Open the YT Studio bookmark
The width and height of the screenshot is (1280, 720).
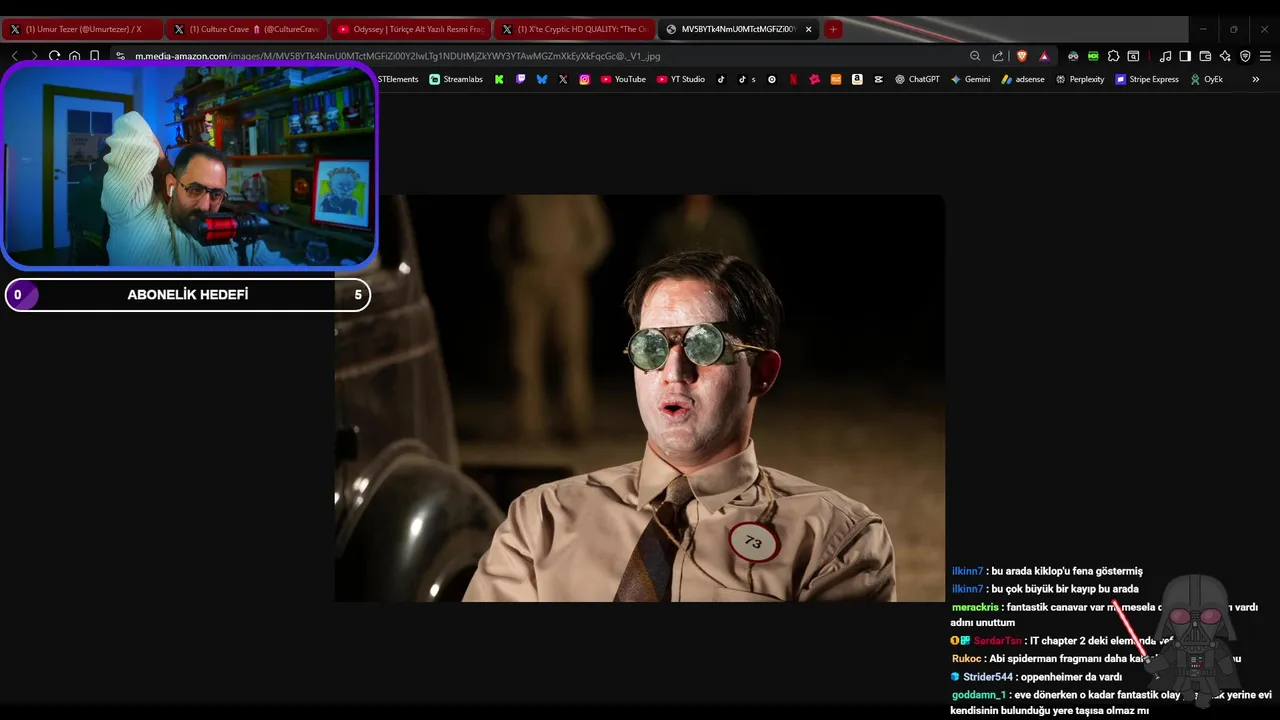681,79
